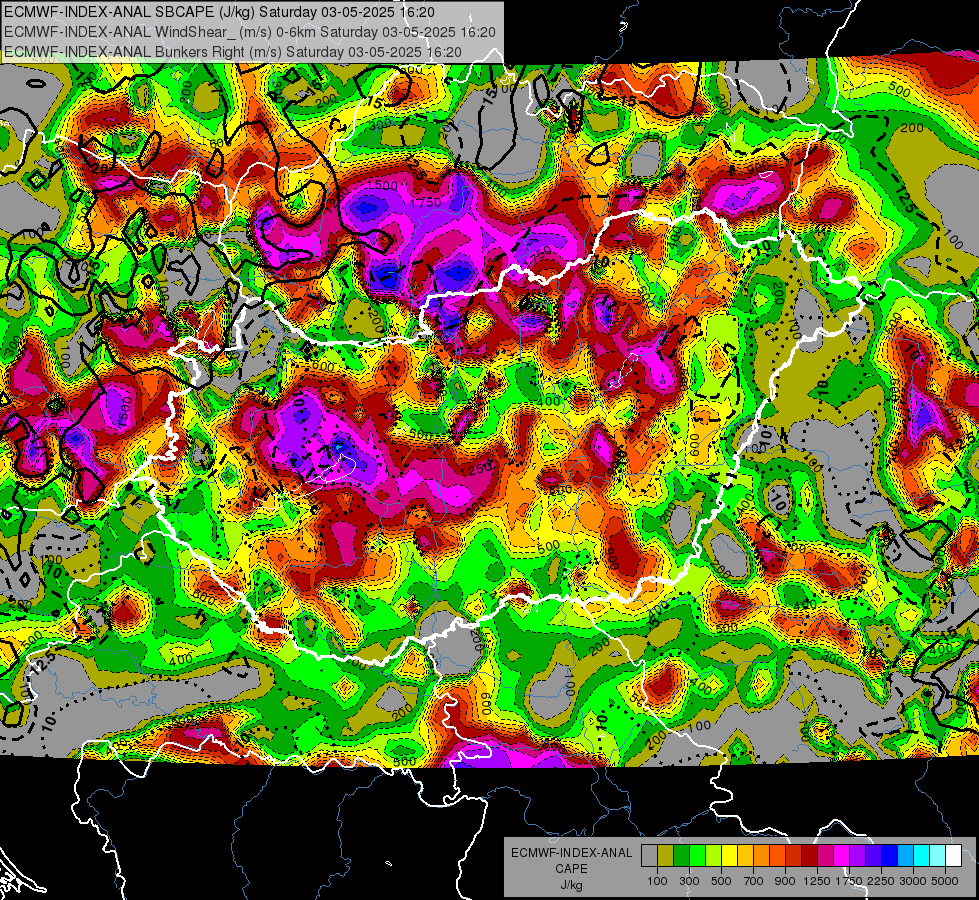Screen dimensions: 979x900
Task: Click the pure blue legend swatch
Action: [890, 856]
